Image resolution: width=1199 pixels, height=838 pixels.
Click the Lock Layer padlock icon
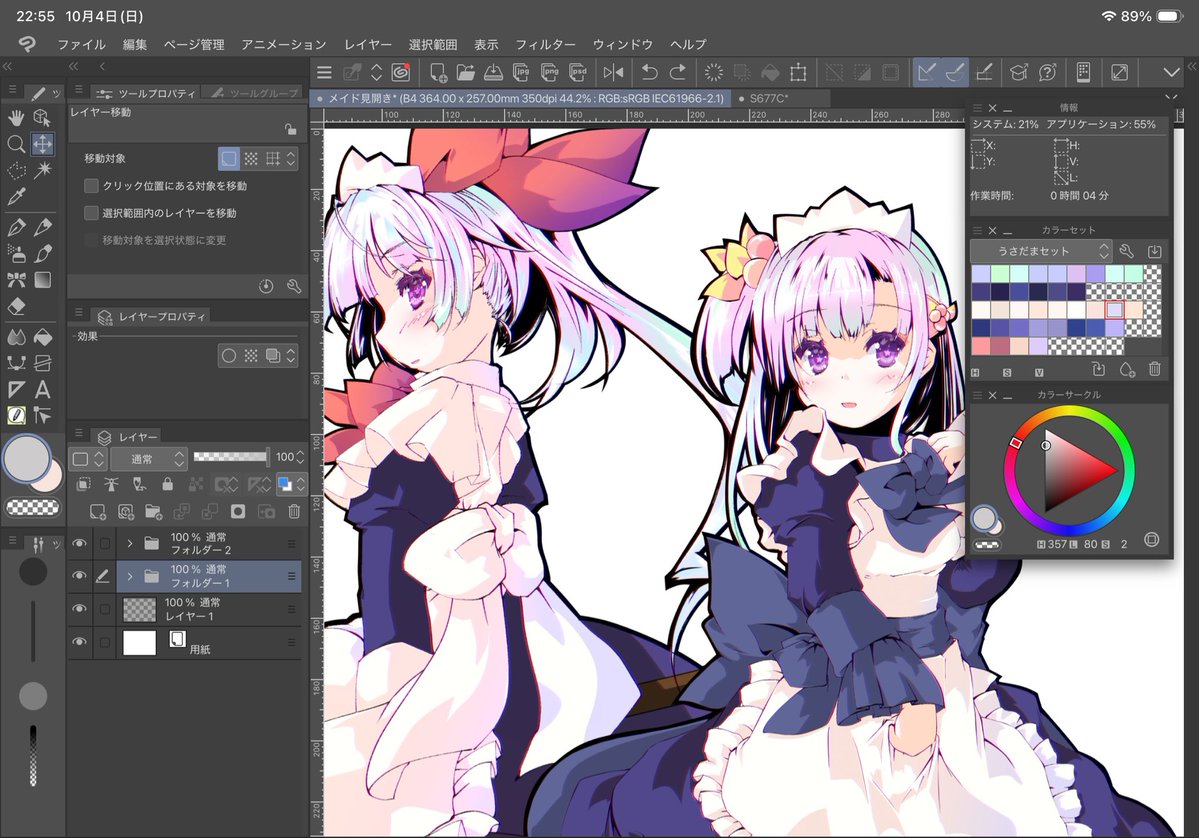tap(167, 484)
